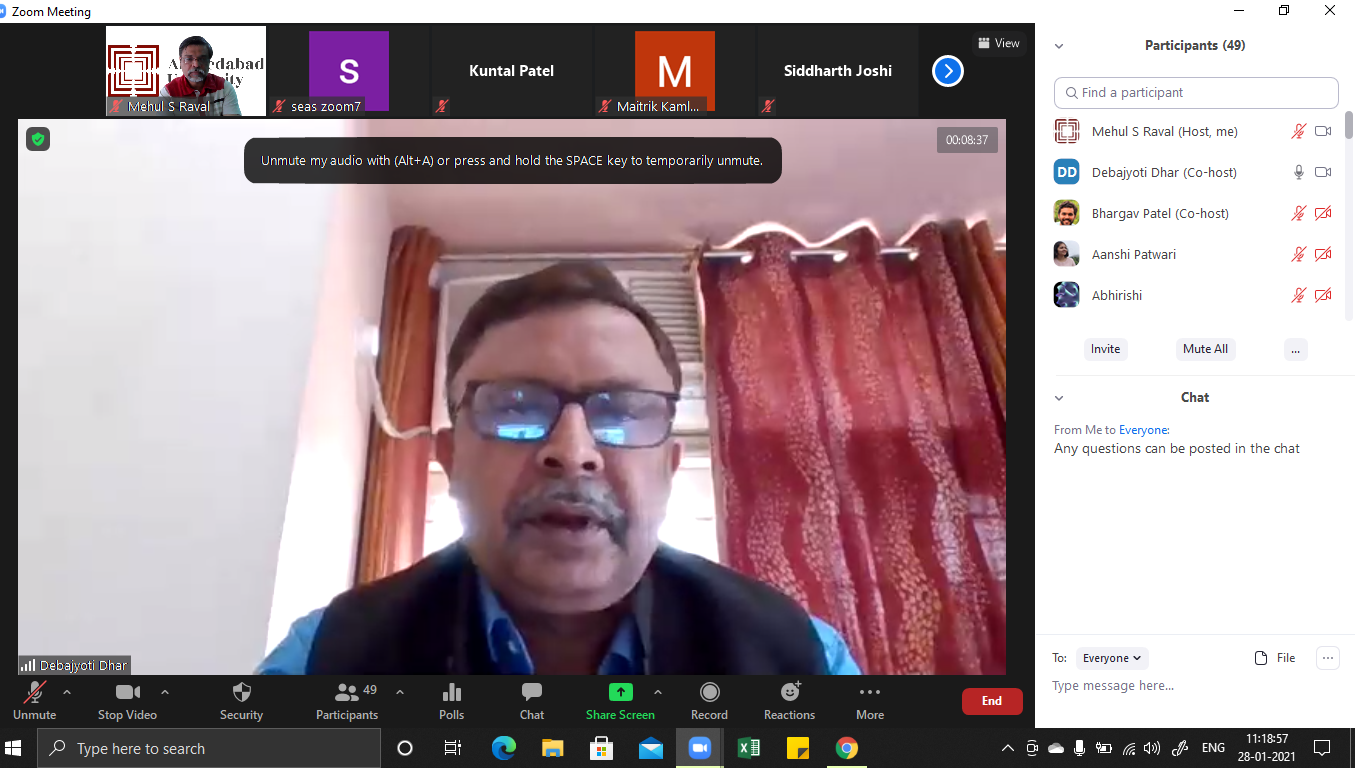
Task: Toggle Debajyoti Dhar's microphone in participants list
Action: [1298, 172]
